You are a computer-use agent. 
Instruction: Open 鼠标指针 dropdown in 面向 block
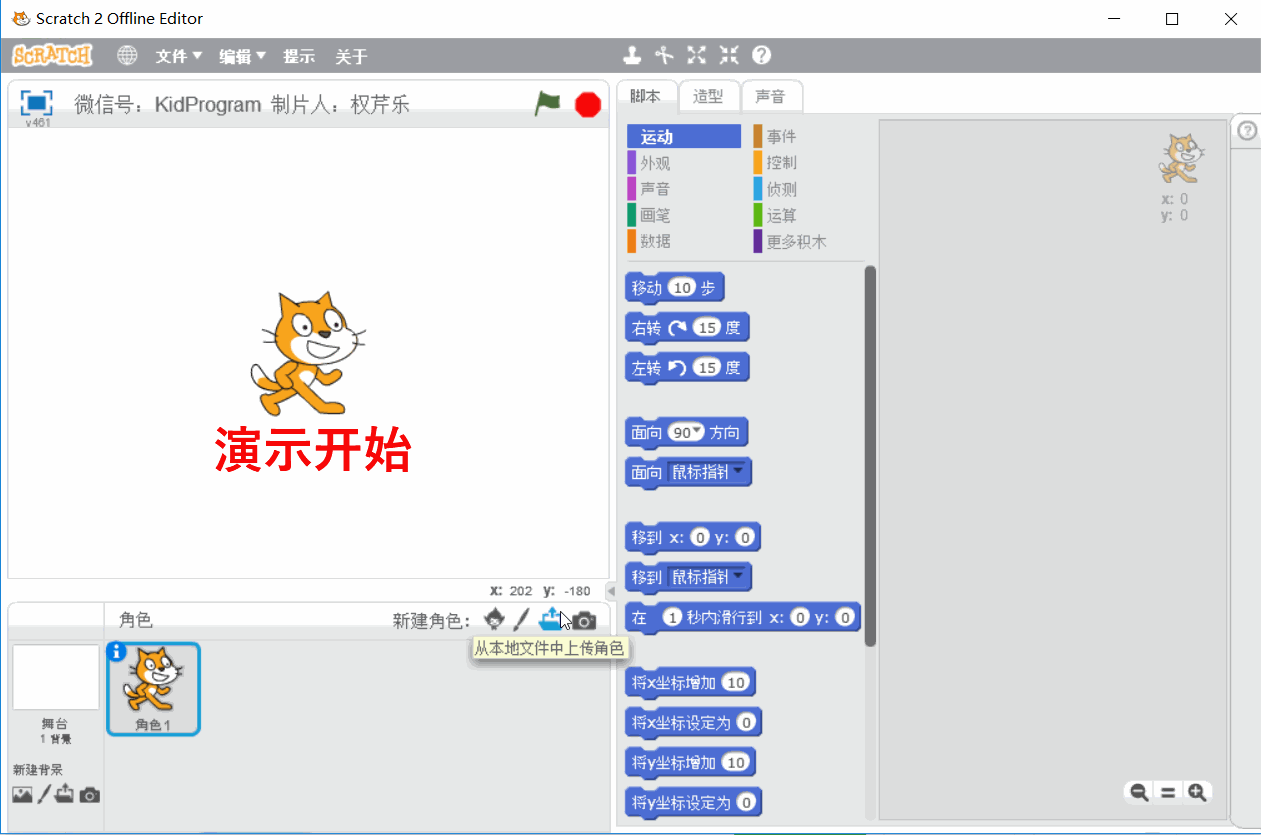click(x=739, y=470)
